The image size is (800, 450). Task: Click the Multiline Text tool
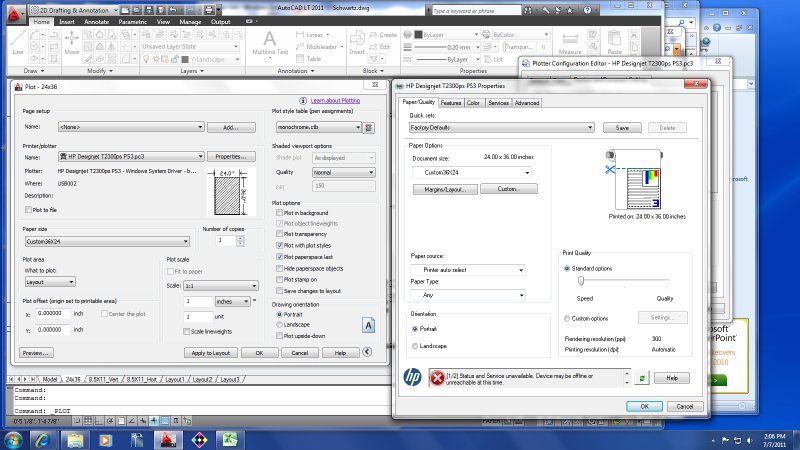pos(268,42)
